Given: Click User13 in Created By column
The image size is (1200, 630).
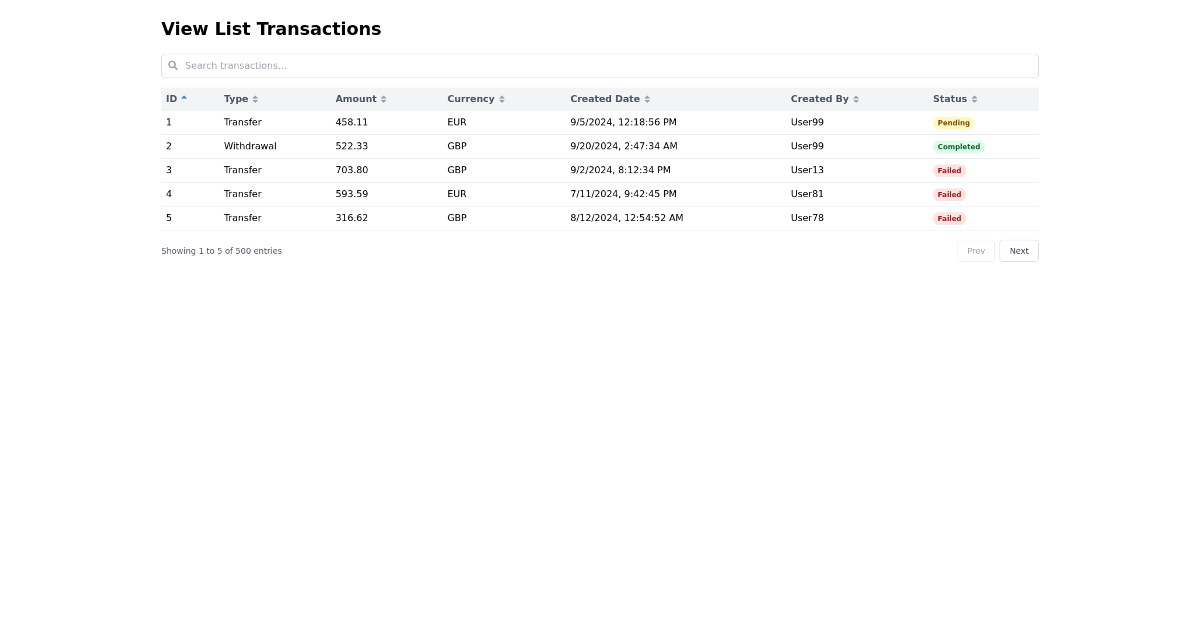Looking at the screenshot, I should [807, 170].
